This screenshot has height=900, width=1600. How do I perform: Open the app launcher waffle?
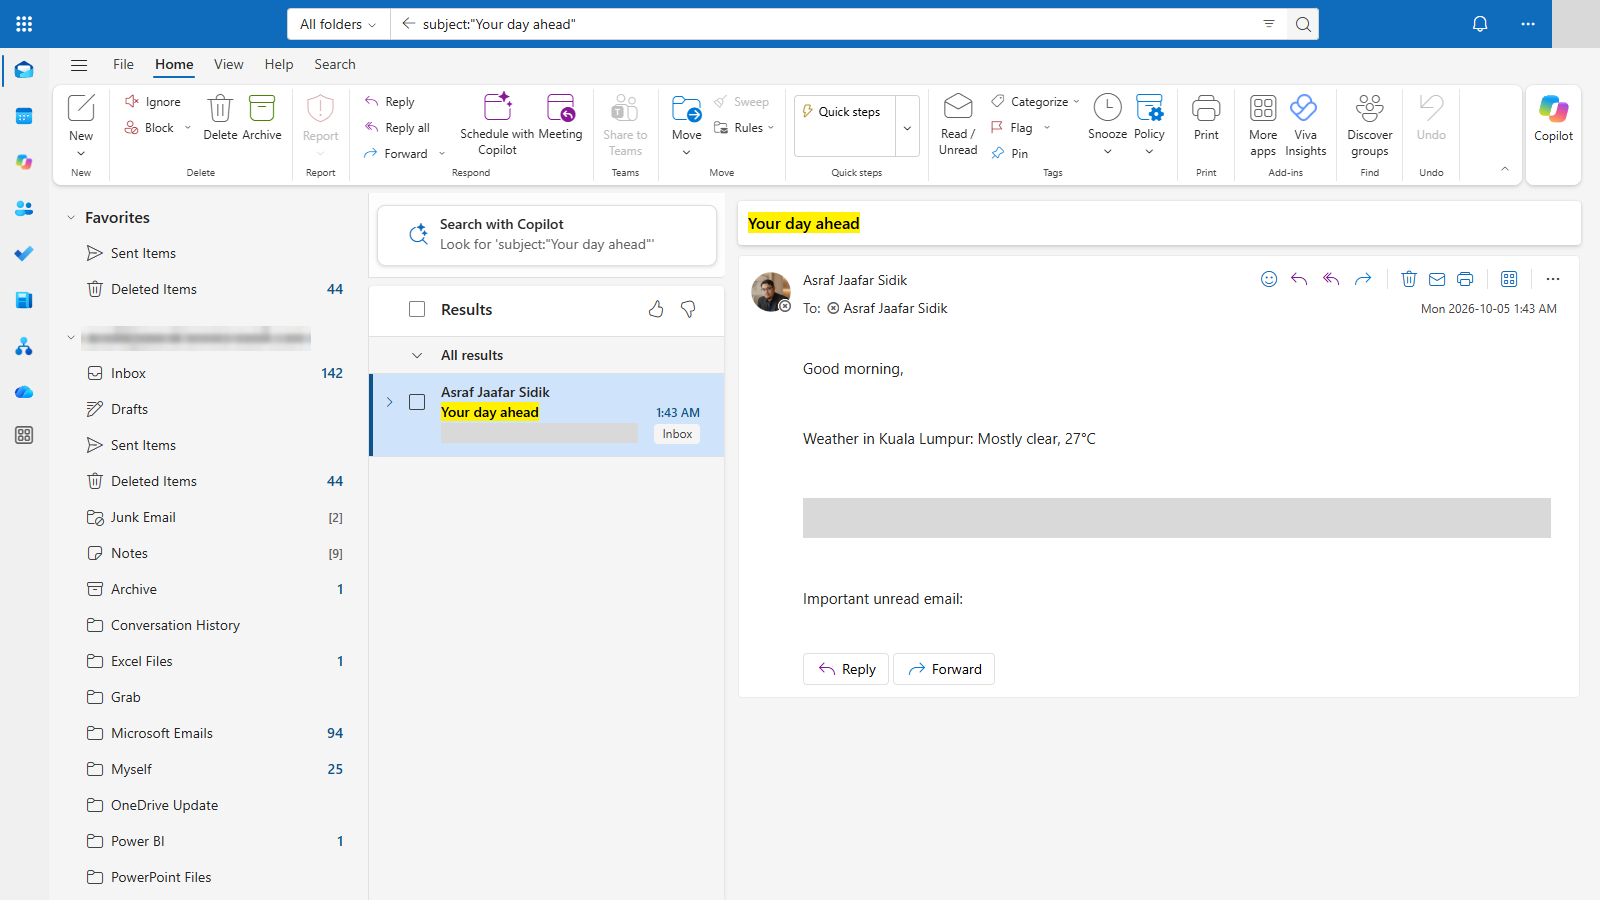24,24
